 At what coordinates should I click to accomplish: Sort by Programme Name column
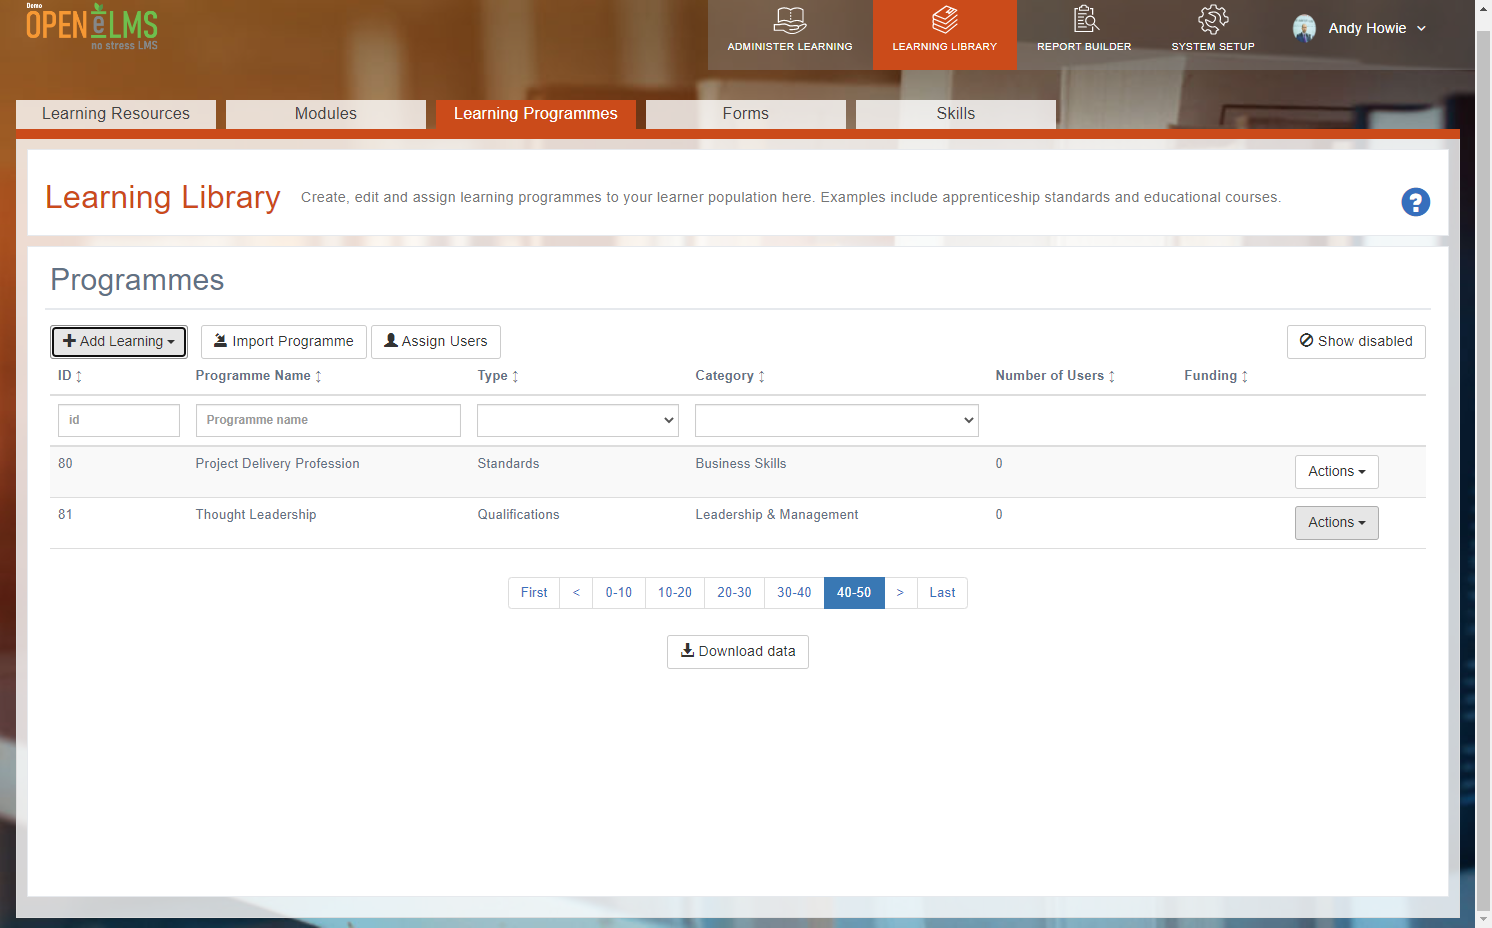259,376
